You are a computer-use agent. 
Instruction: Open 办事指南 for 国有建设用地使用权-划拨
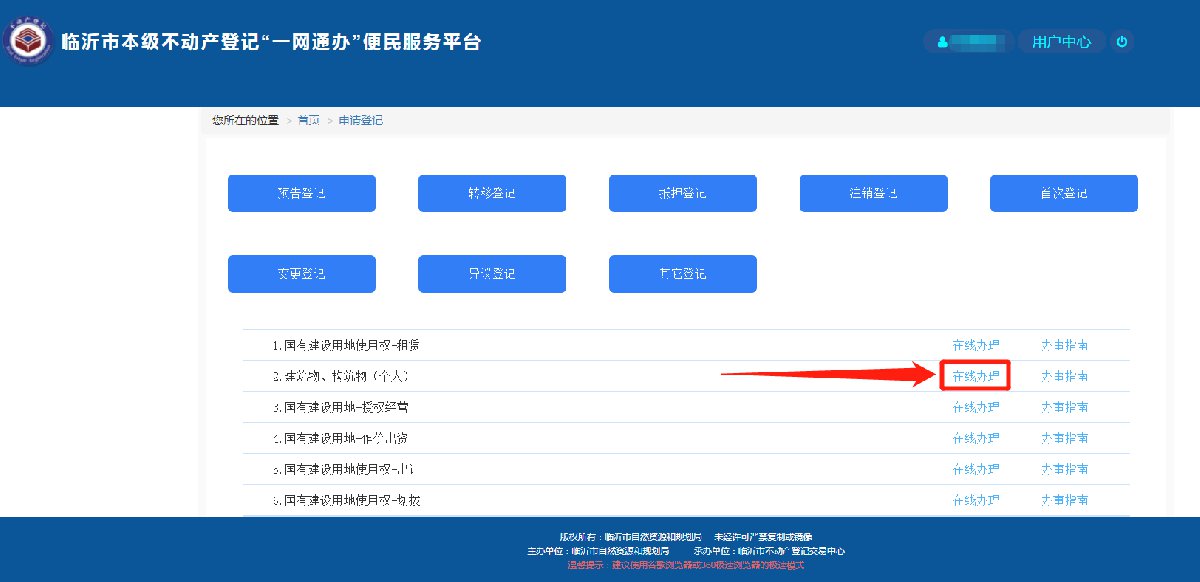tap(1064, 500)
